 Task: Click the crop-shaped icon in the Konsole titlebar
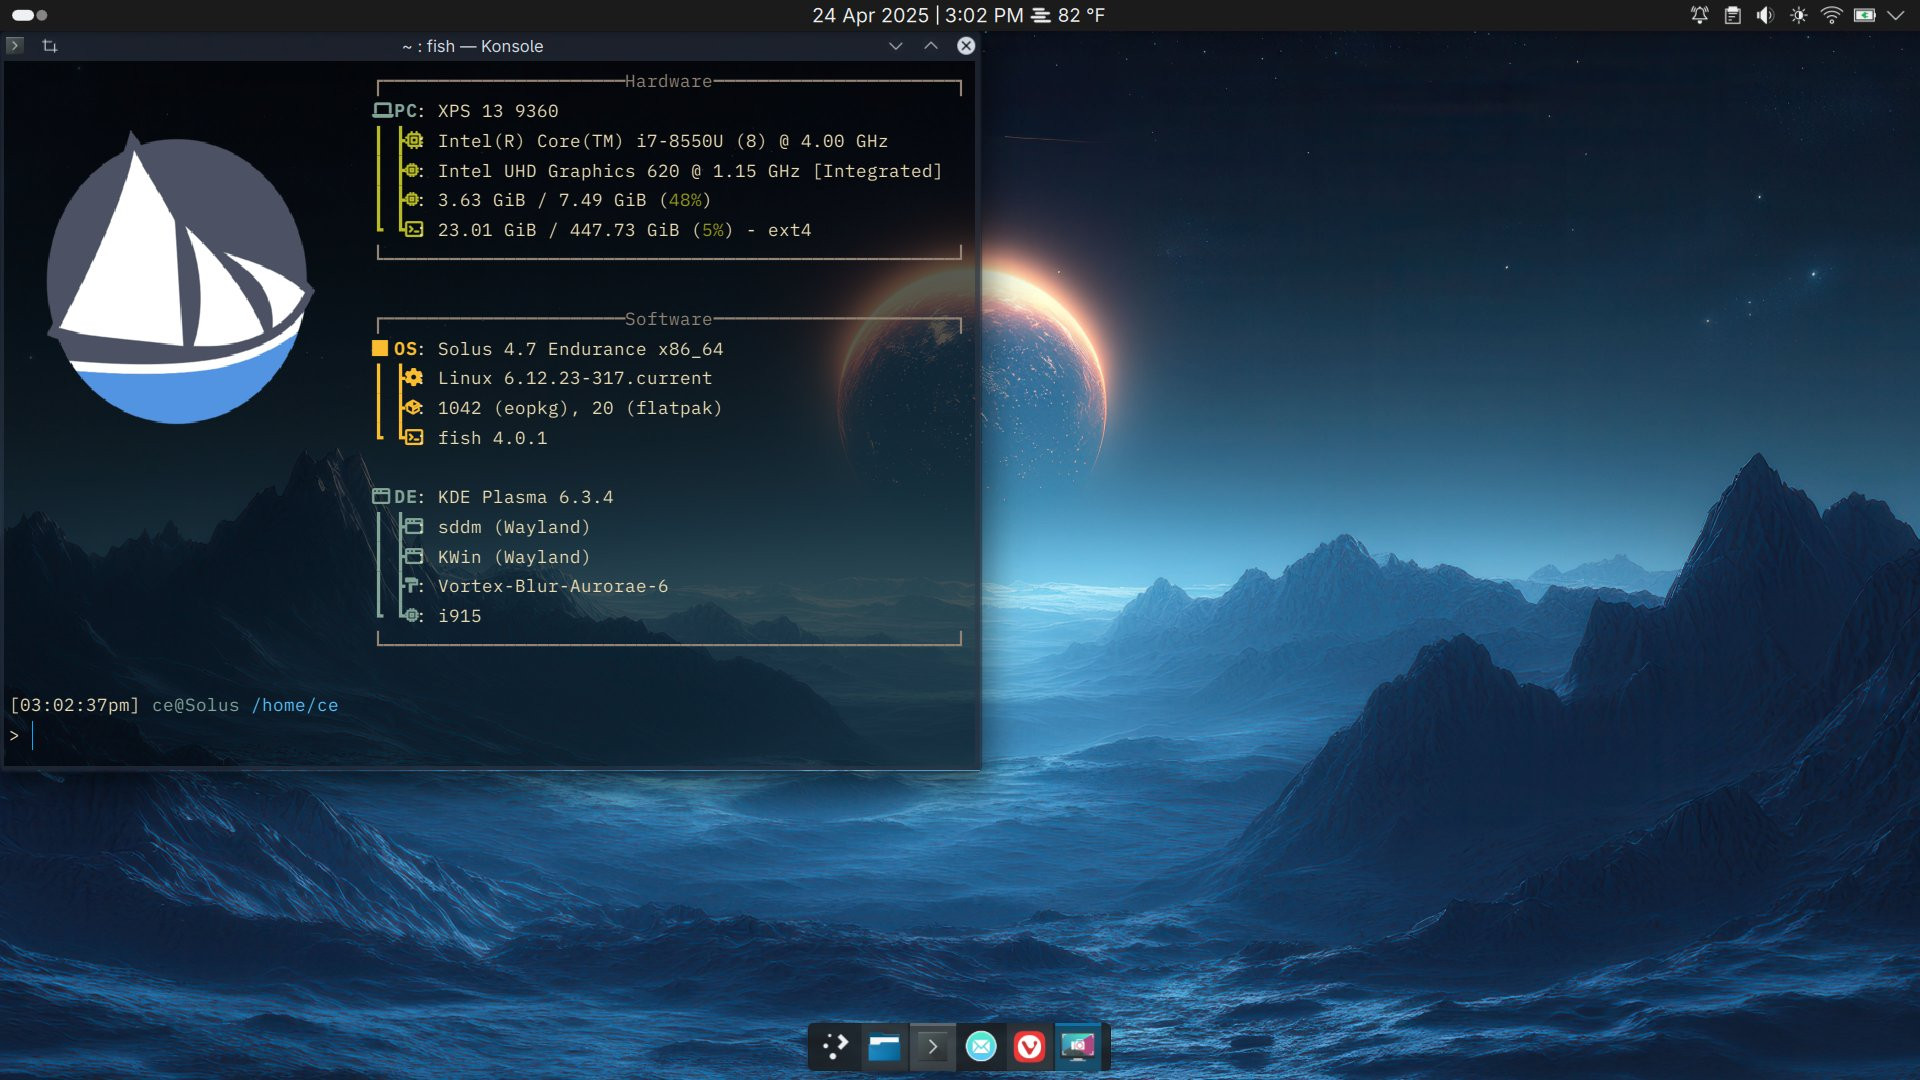(50, 45)
